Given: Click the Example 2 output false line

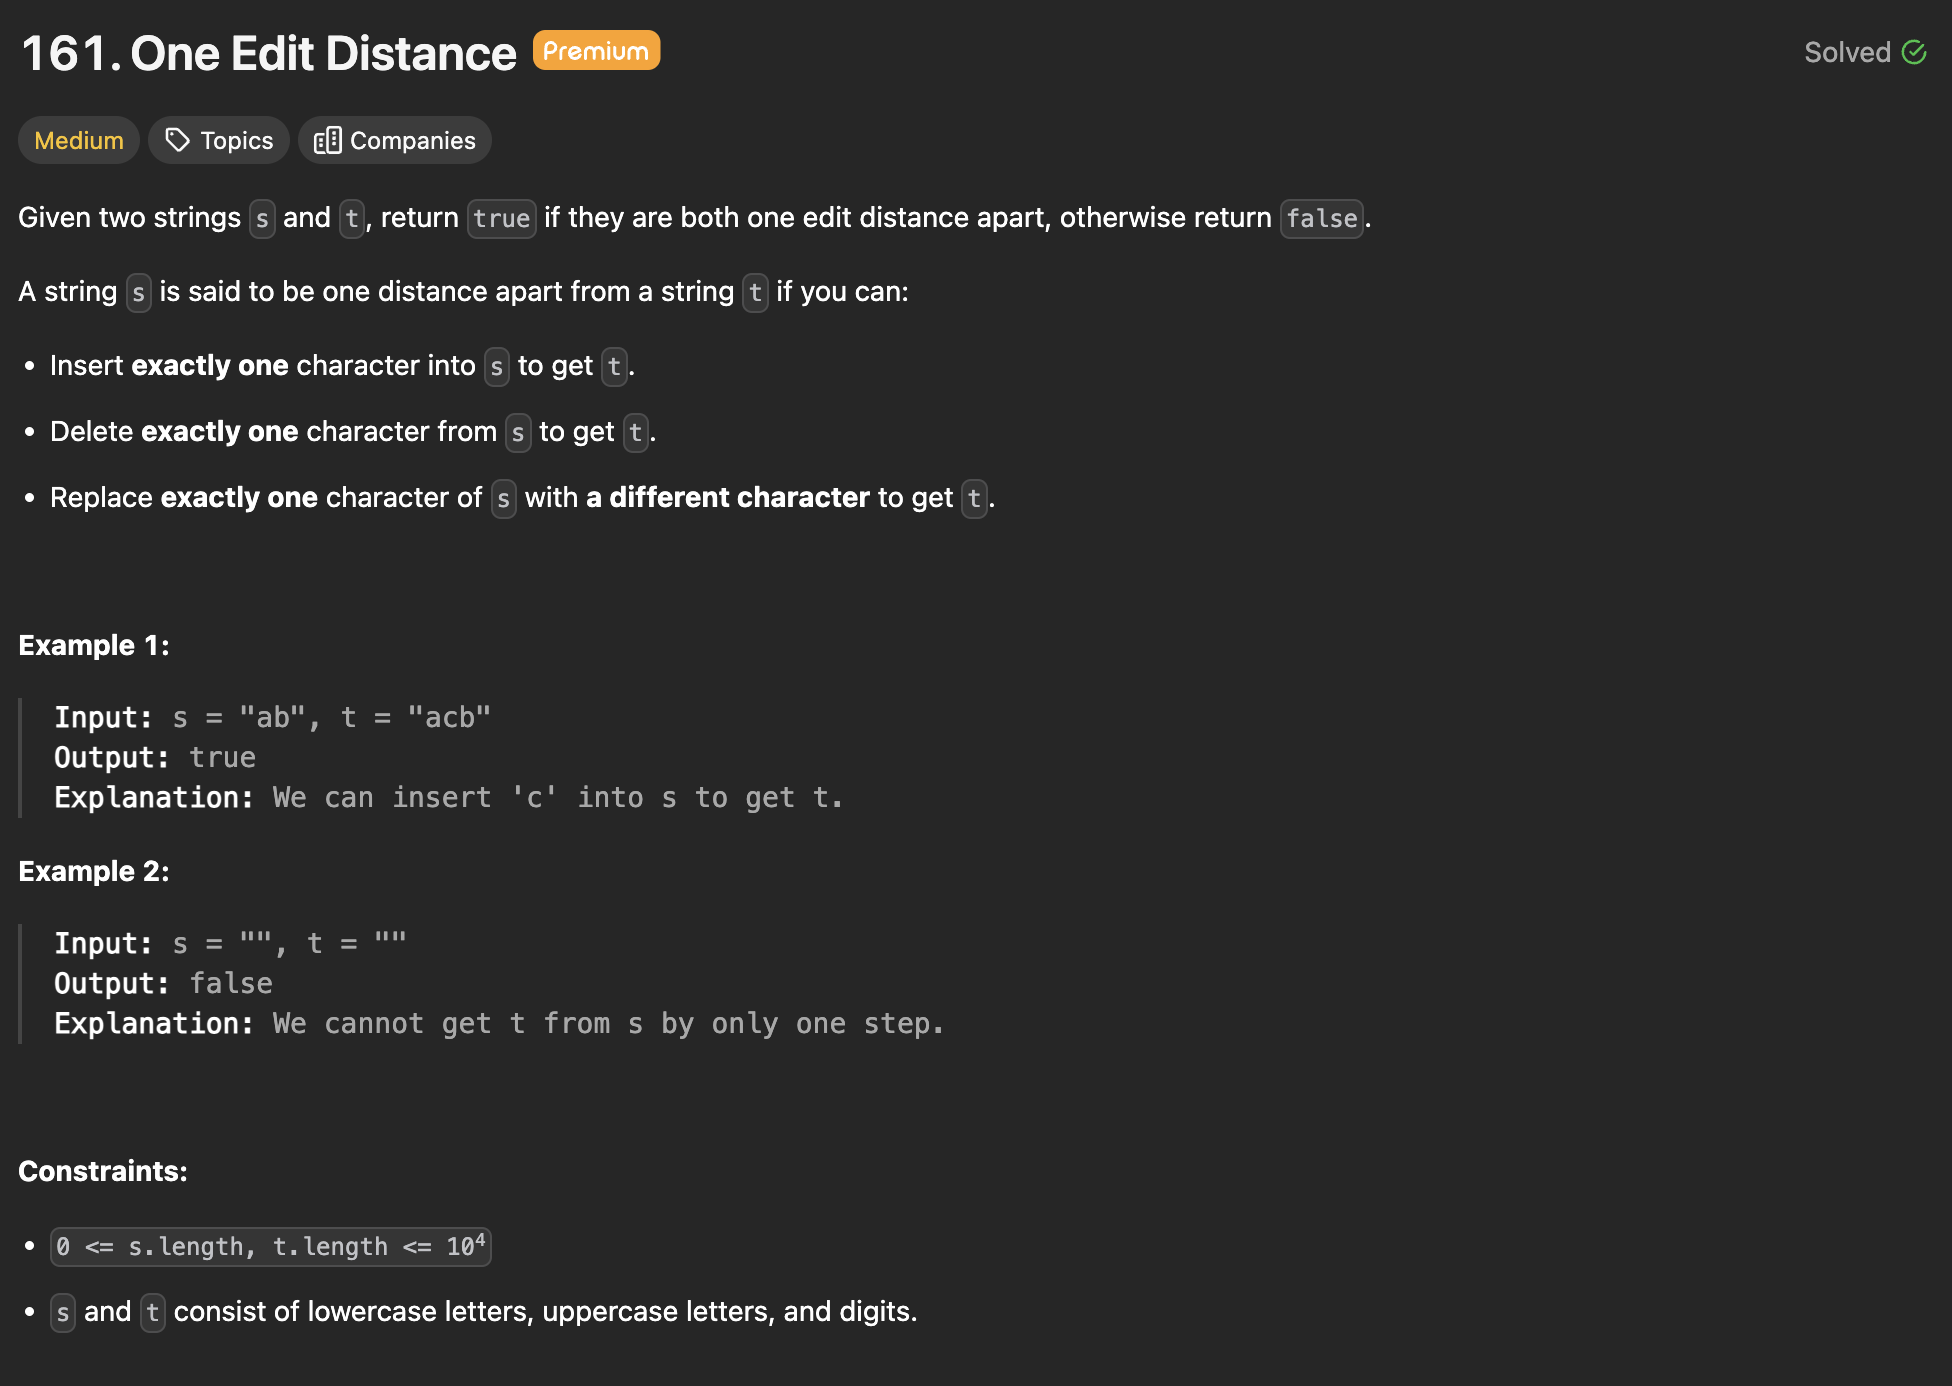Looking at the screenshot, I should coord(163,983).
